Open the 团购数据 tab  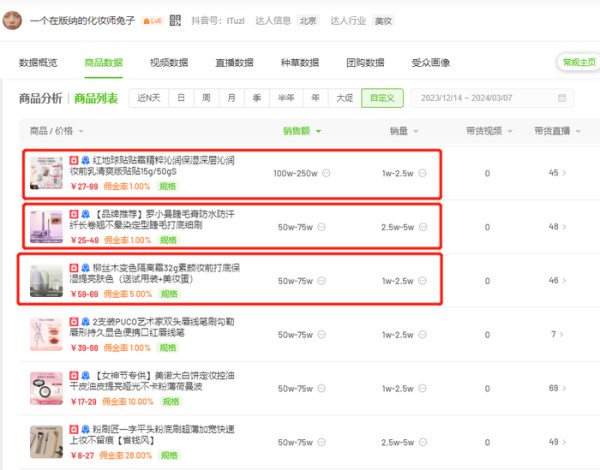pyautogui.click(x=365, y=63)
